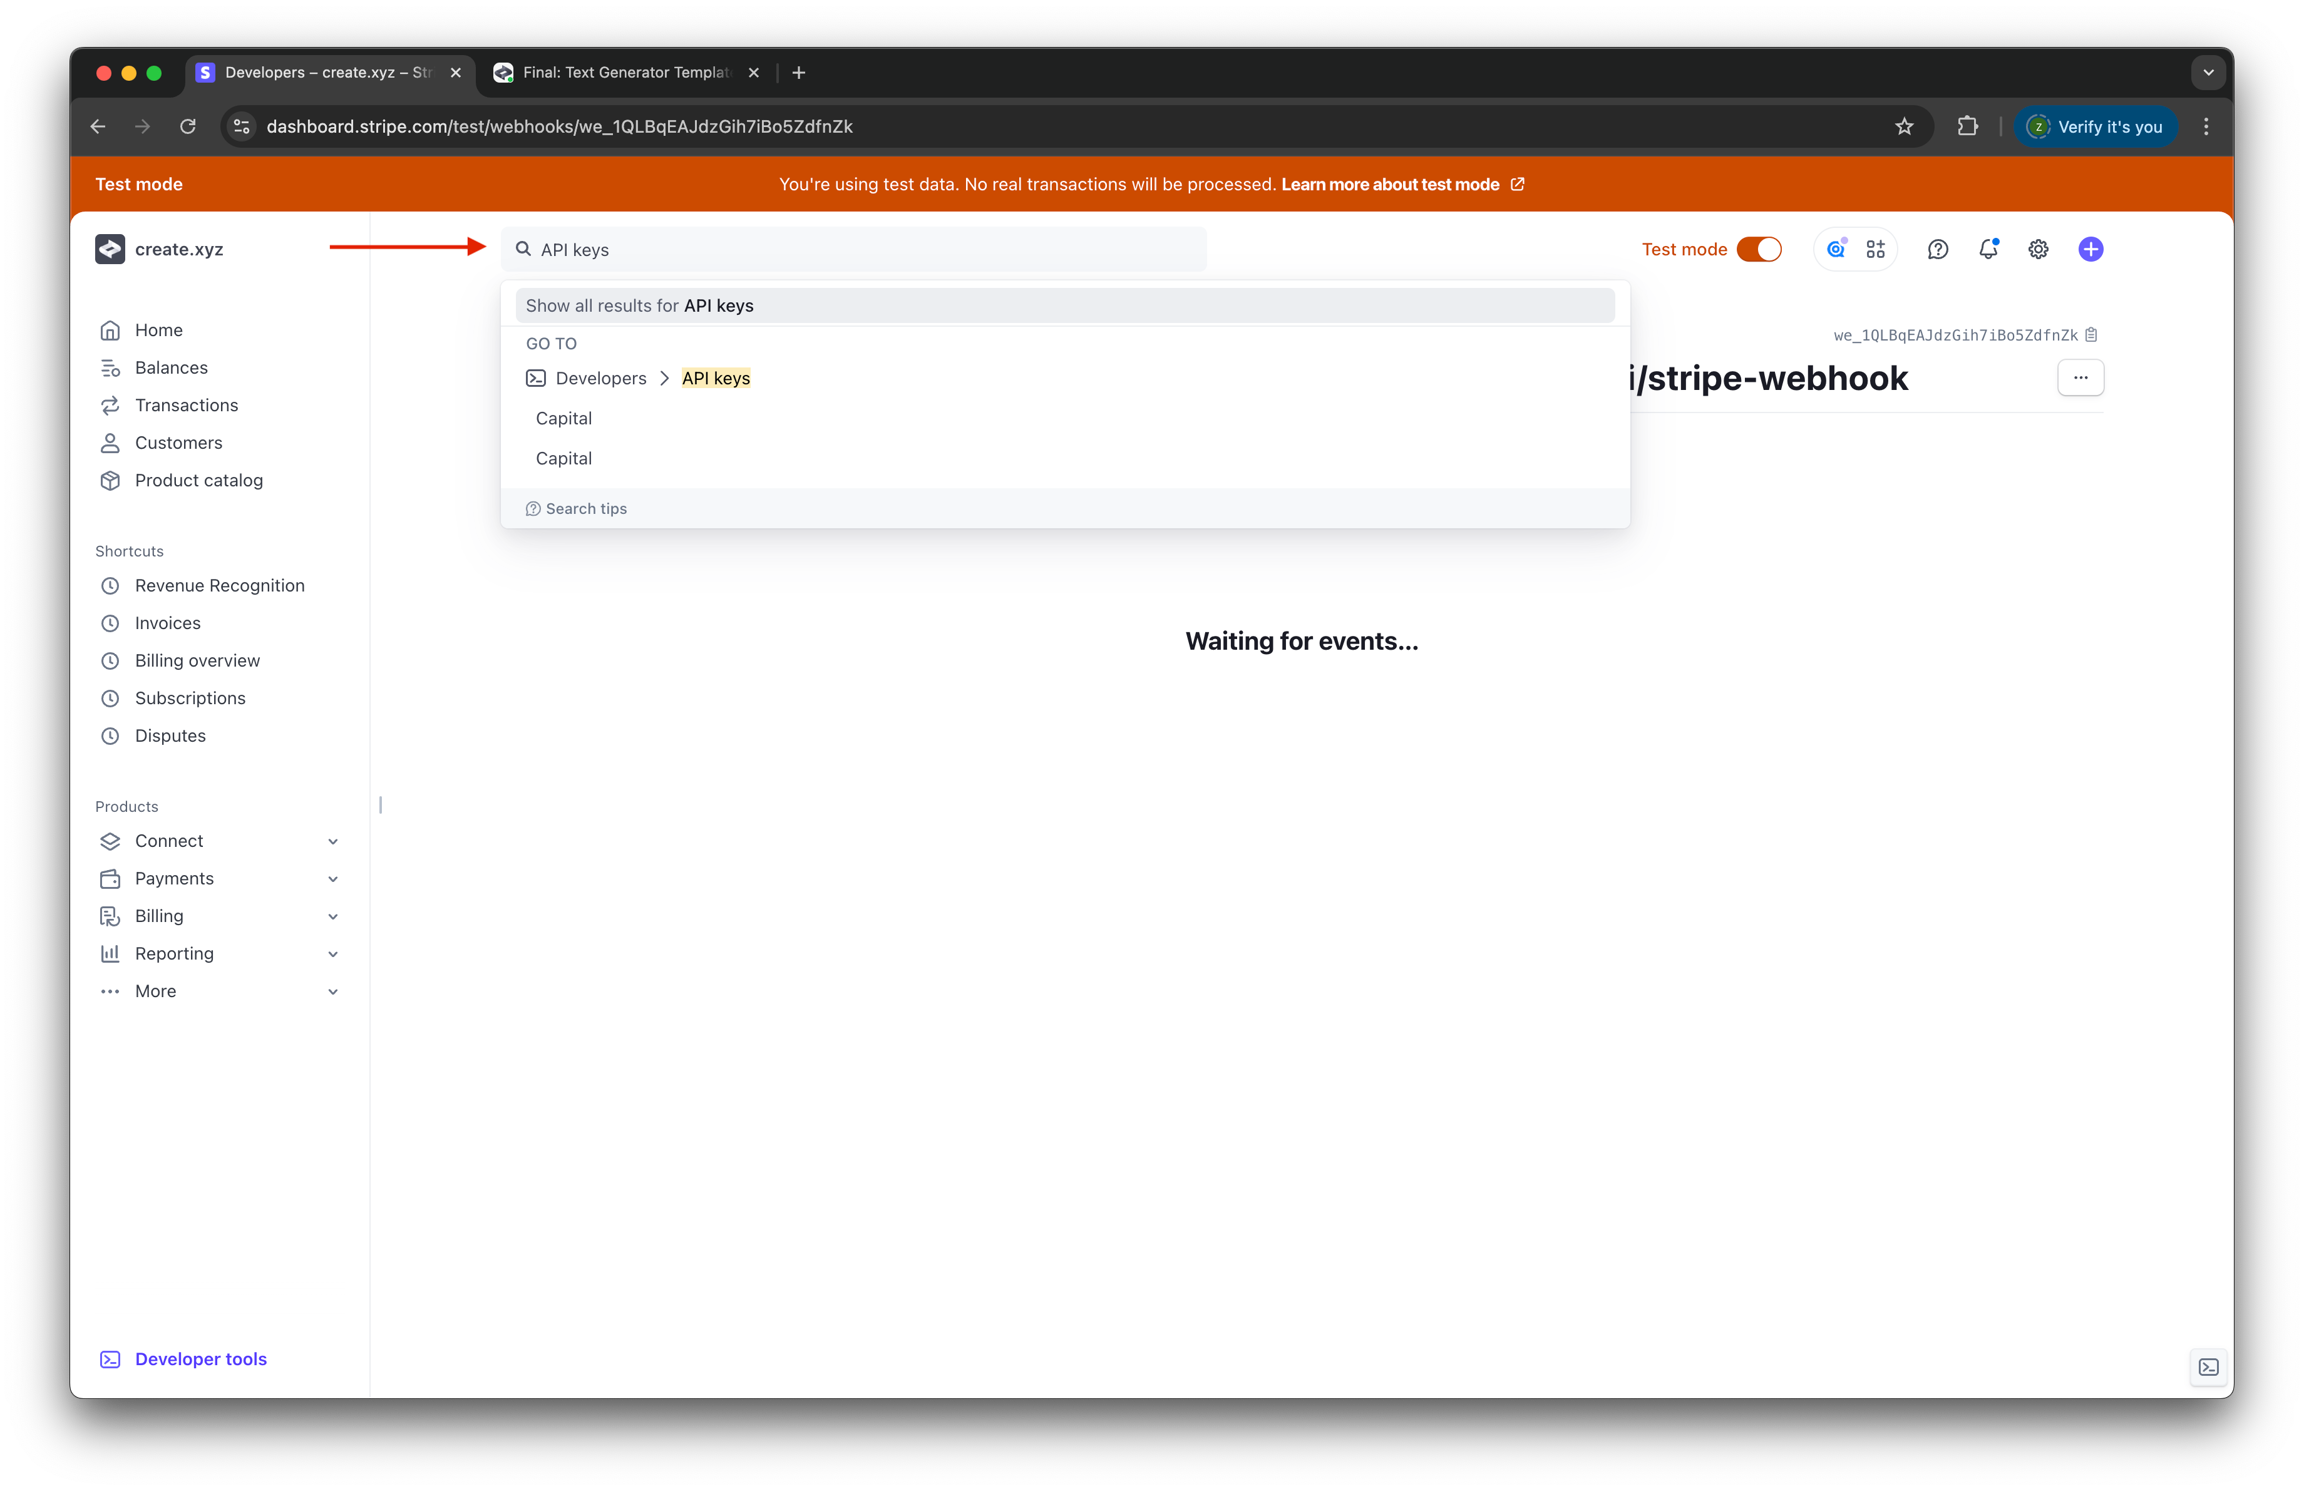This screenshot has width=2304, height=1491.
Task: Open the help question-mark icon
Action: pyautogui.click(x=1937, y=250)
